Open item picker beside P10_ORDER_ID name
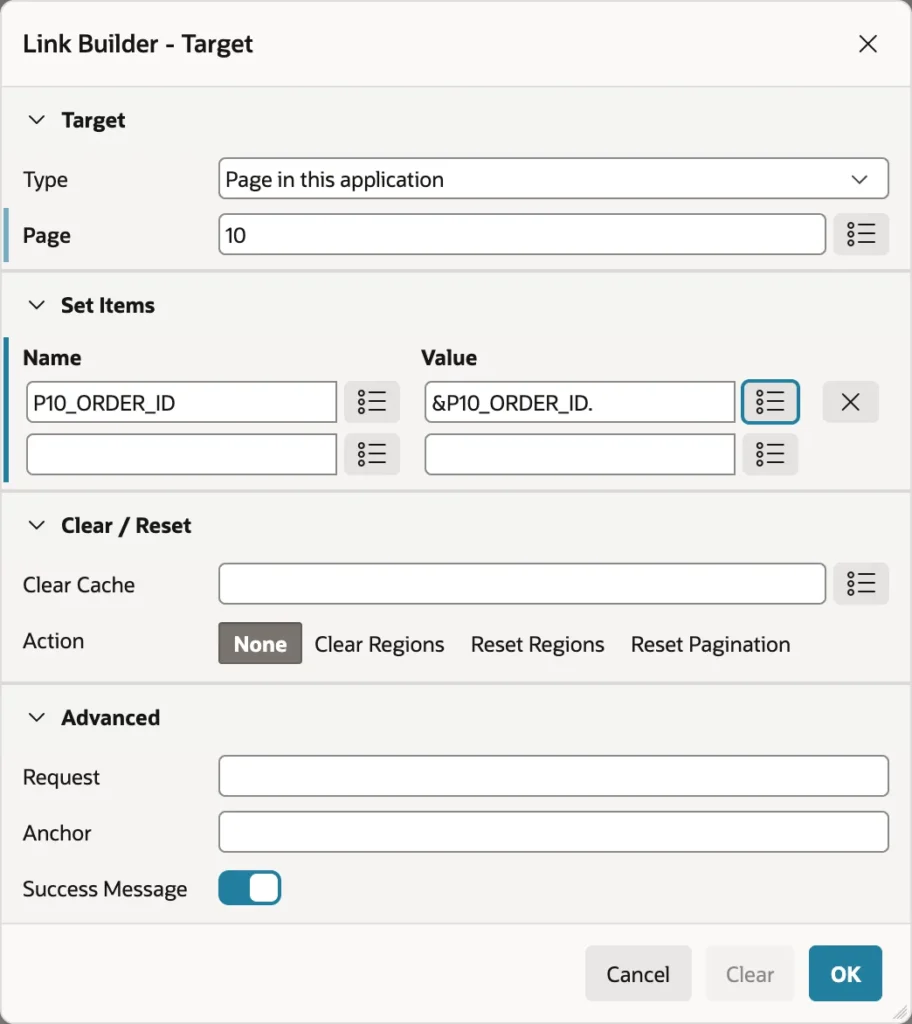Screen dimensions: 912x1024 [372, 402]
